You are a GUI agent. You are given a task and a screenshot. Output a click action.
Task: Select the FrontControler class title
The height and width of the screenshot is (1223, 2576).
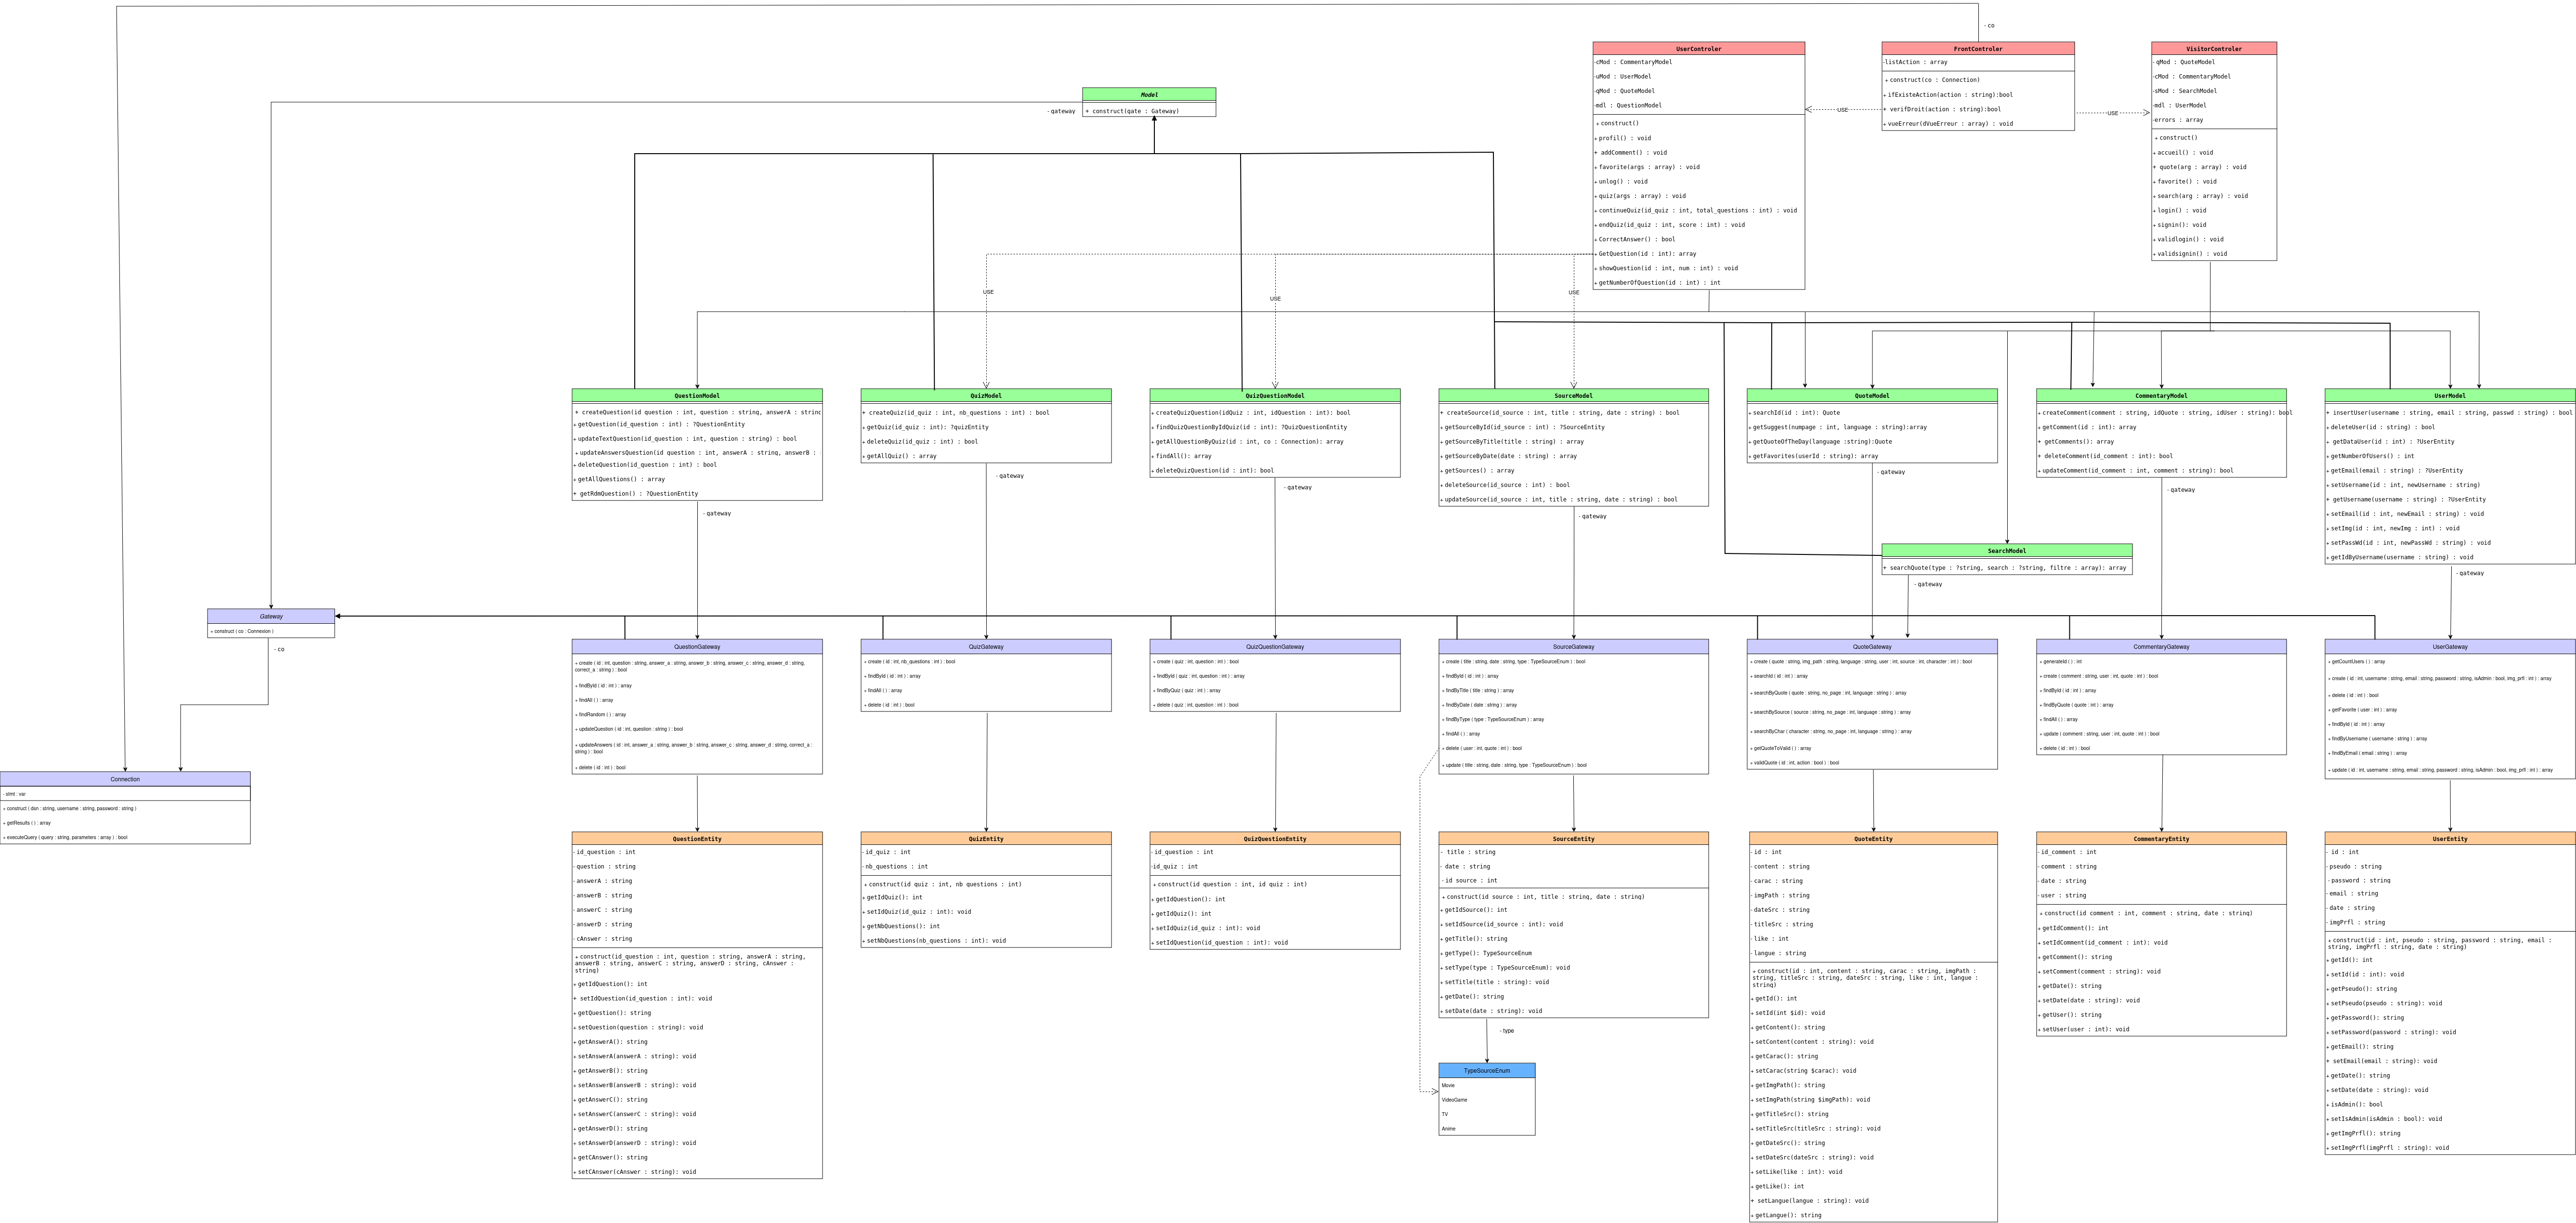click(1977, 48)
